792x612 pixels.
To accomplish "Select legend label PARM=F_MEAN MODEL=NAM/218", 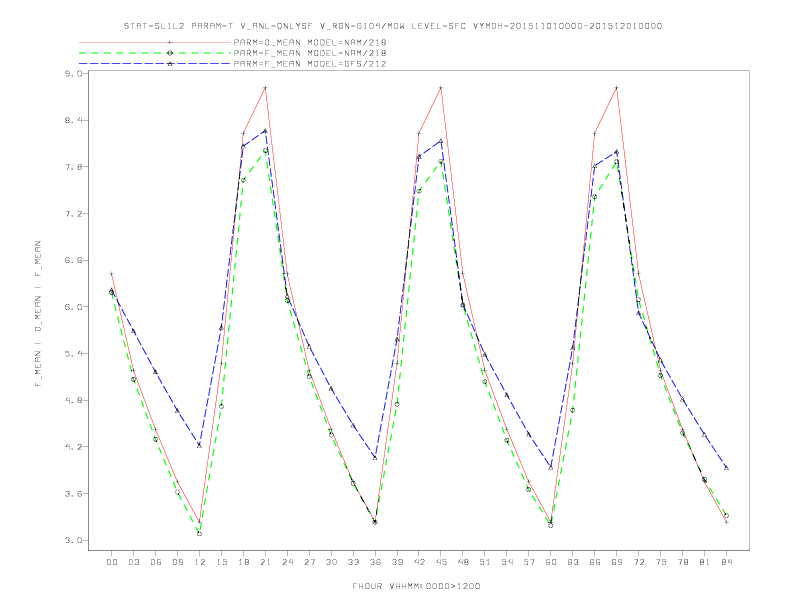I will (x=310, y=53).
